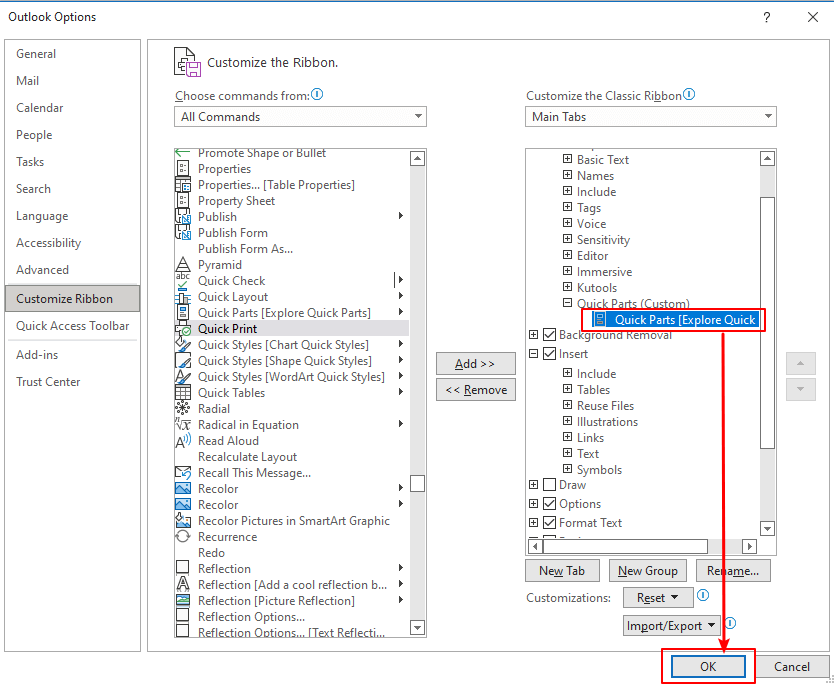Click the Add >> button
The width and height of the screenshot is (834, 685).
475,364
